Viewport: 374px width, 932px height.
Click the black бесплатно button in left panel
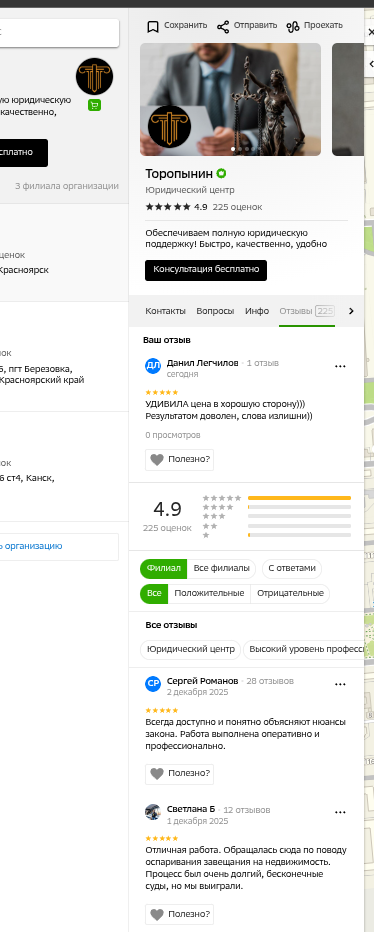point(24,153)
